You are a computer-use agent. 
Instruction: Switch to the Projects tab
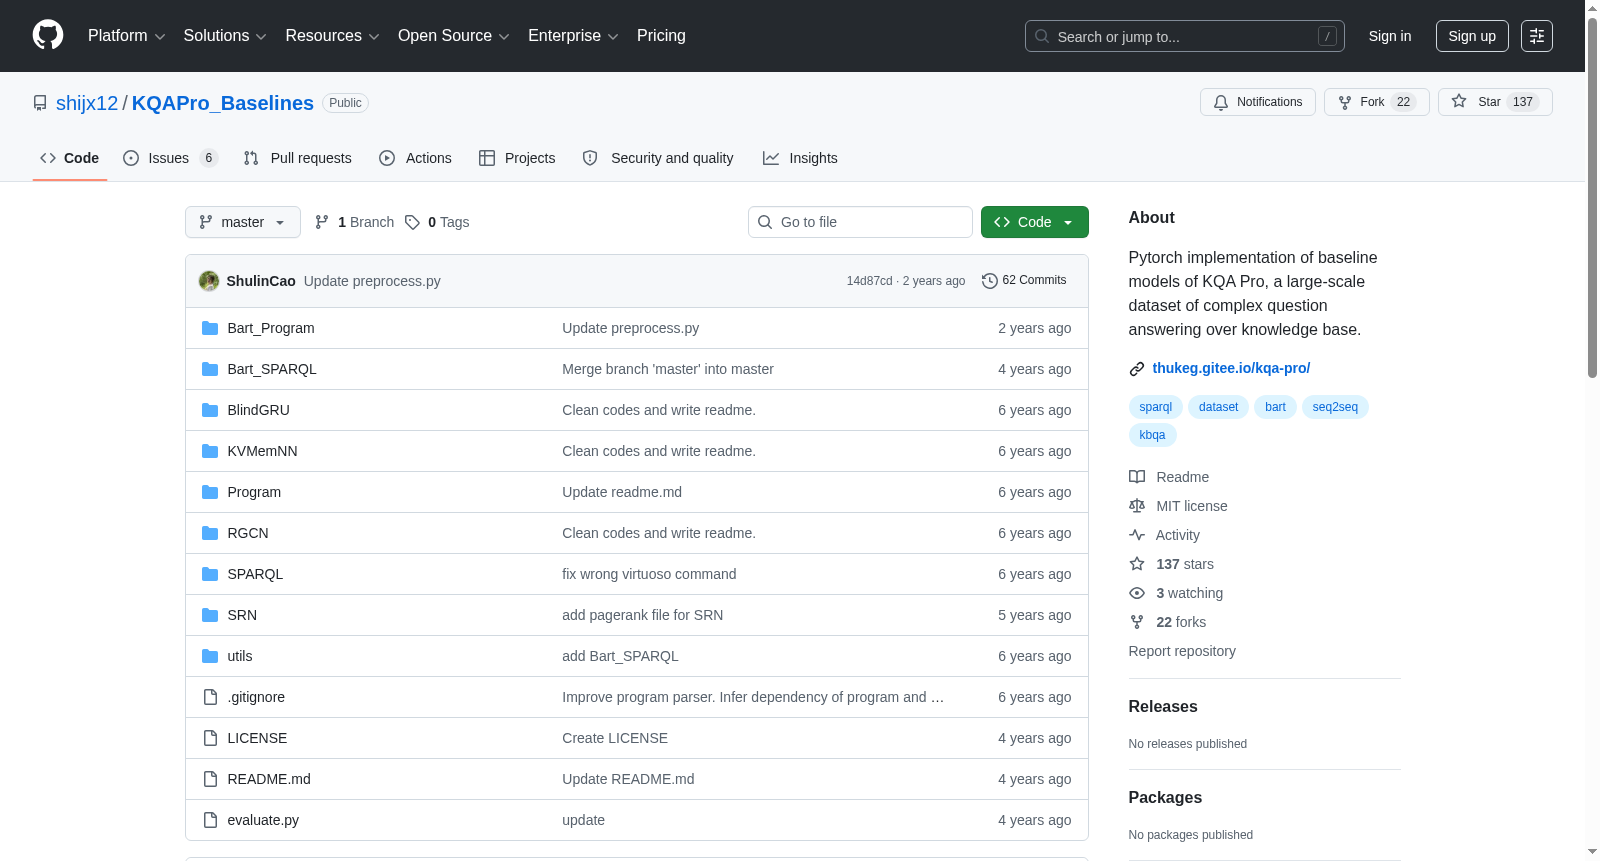pos(517,158)
